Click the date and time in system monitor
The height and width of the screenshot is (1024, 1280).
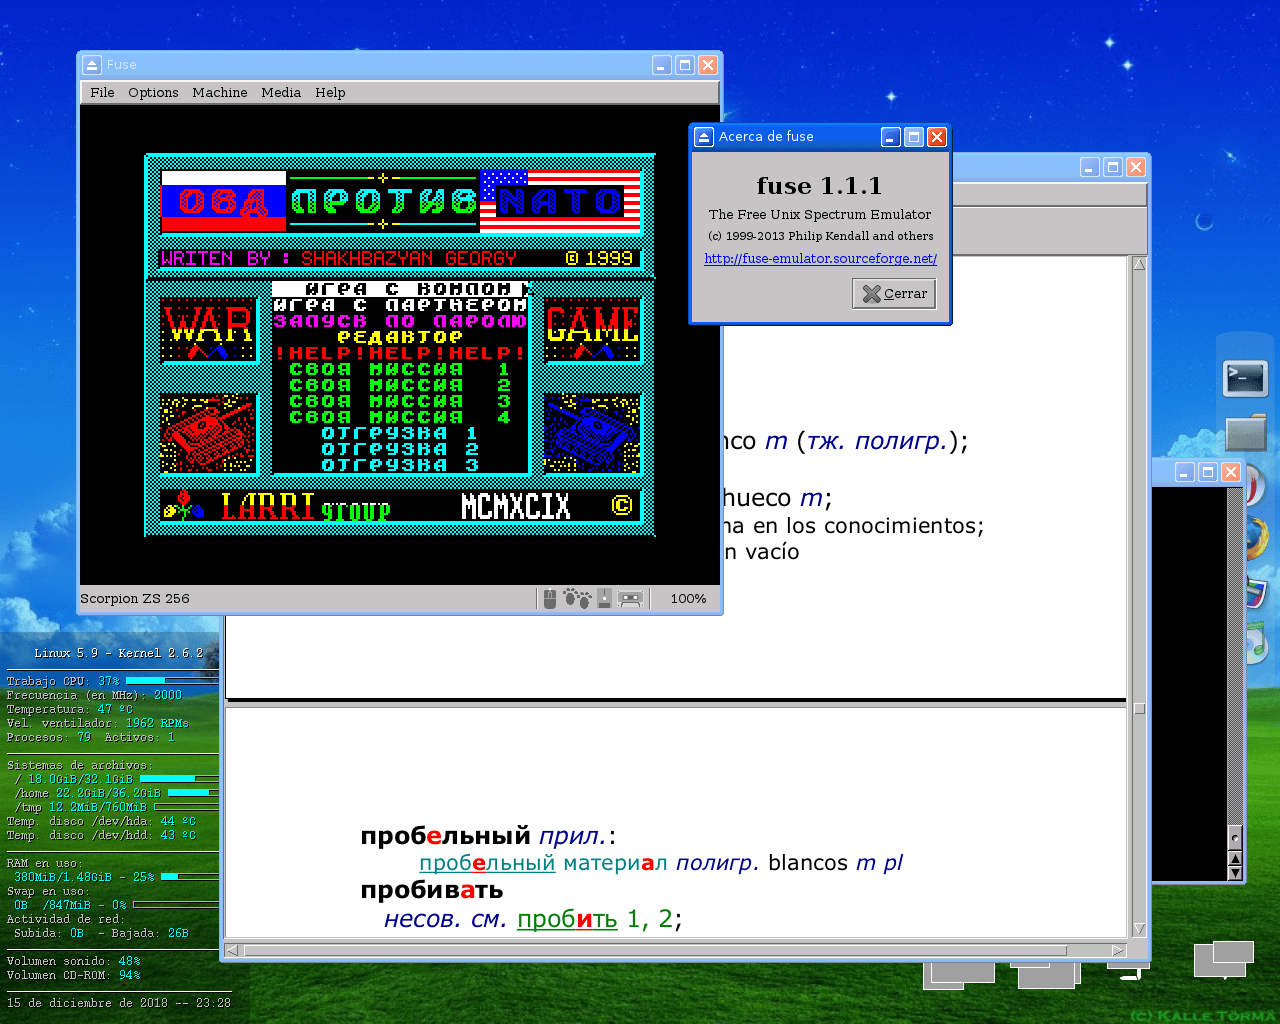(119, 1002)
